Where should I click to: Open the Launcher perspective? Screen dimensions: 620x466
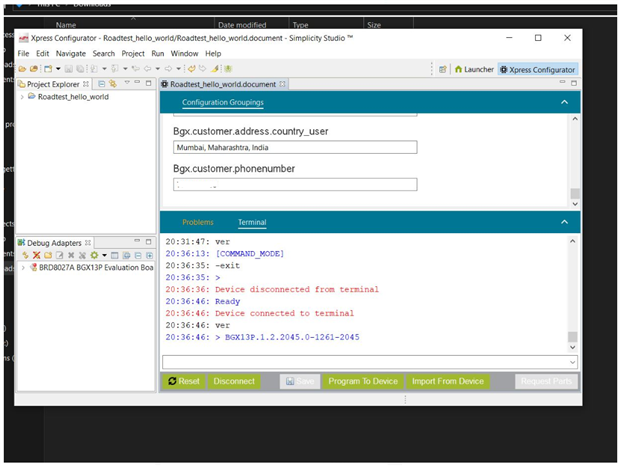coord(474,69)
